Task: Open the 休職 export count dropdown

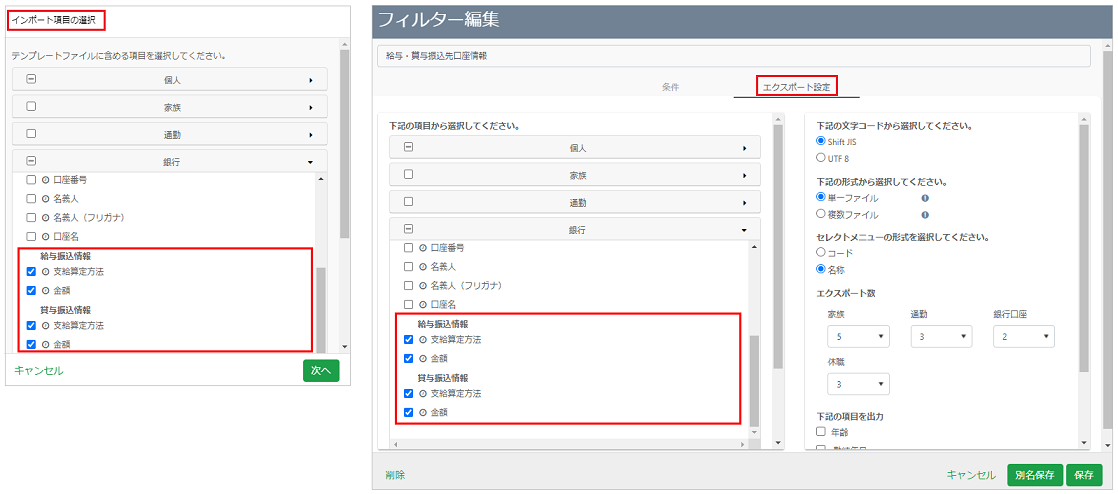Action: 858,384
